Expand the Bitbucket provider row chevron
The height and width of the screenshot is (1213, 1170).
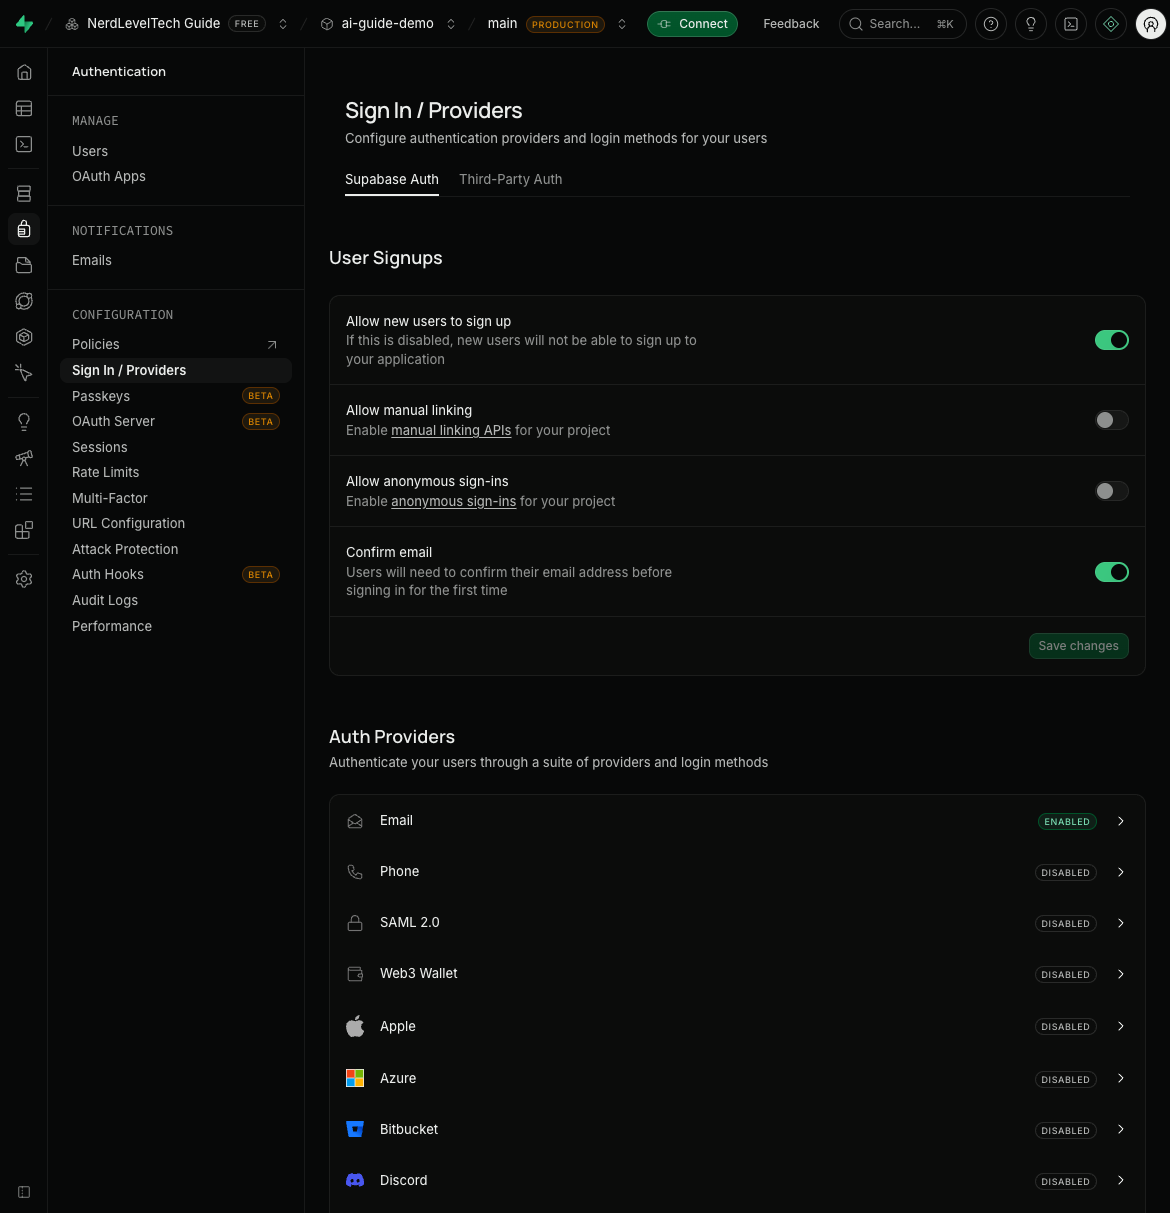tap(1121, 1129)
